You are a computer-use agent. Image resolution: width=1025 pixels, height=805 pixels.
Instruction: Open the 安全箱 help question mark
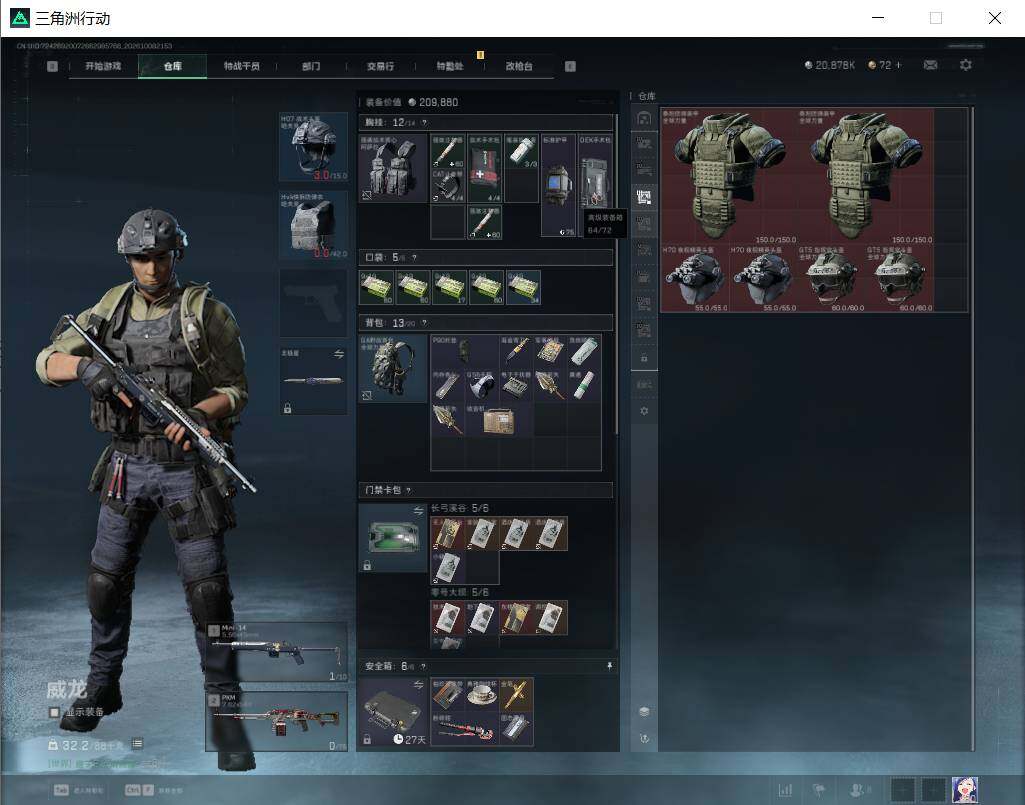[x=424, y=666]
